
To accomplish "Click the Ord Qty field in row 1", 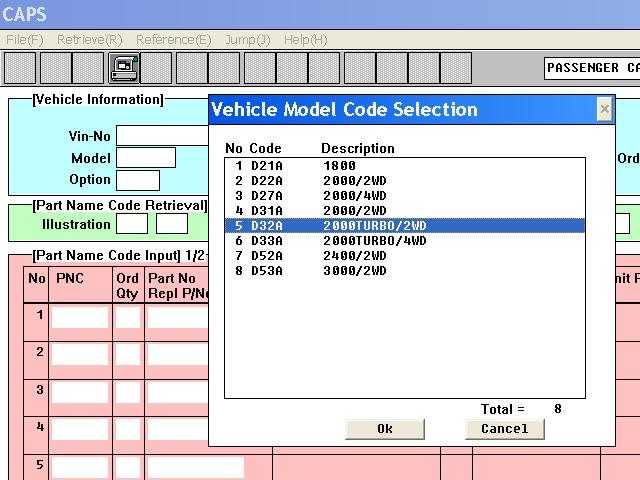I will [128, 318].
